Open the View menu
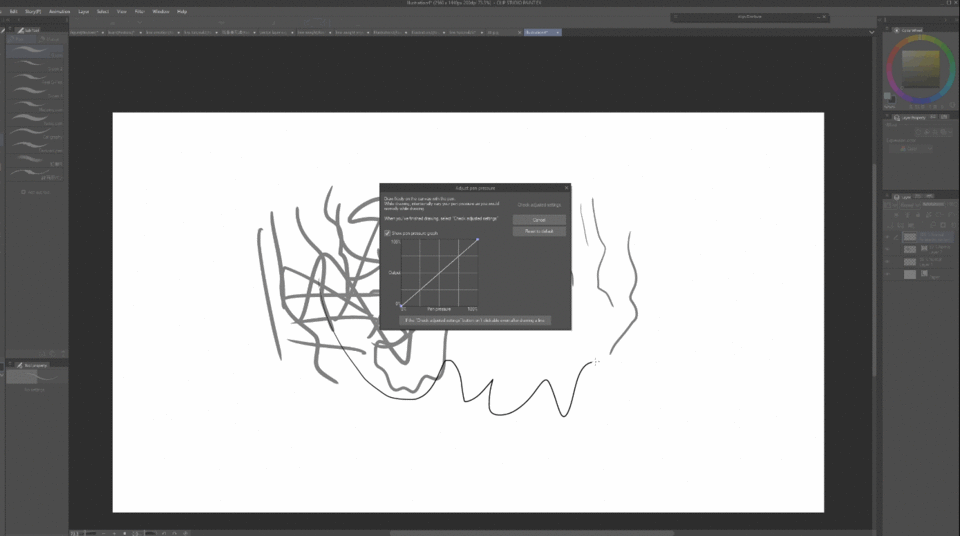This screenshot has width=960, height=536. coord(122,12)
